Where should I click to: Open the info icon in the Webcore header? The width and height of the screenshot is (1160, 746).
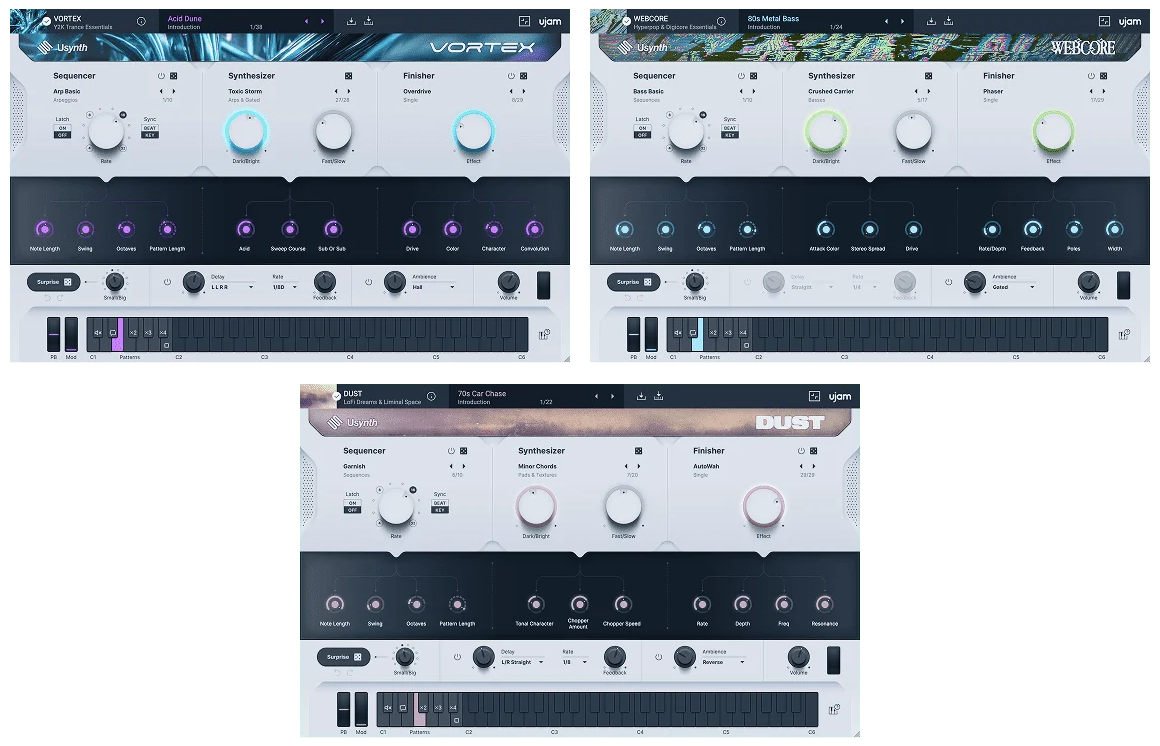[721, 21]
